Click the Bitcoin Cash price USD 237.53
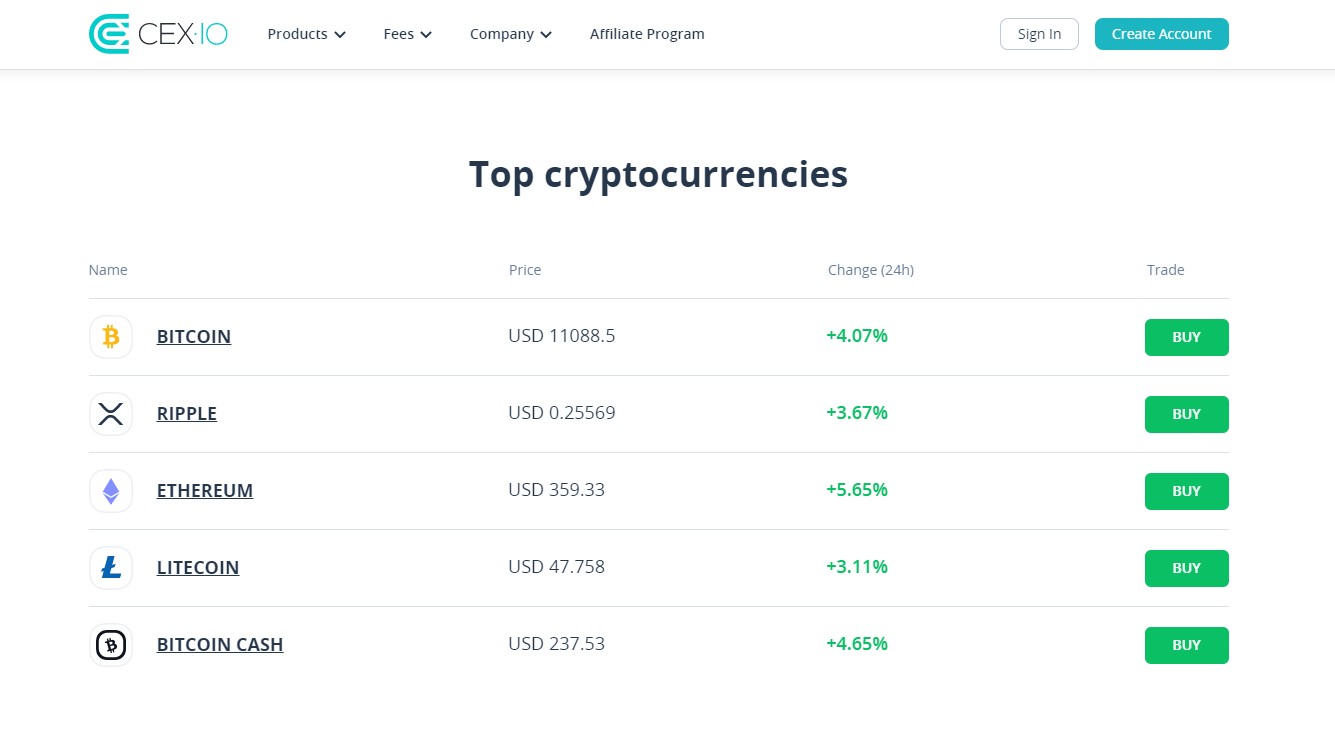Viewport: 1335px width, 753px height. pyautogui.click(x=557, y=644)
